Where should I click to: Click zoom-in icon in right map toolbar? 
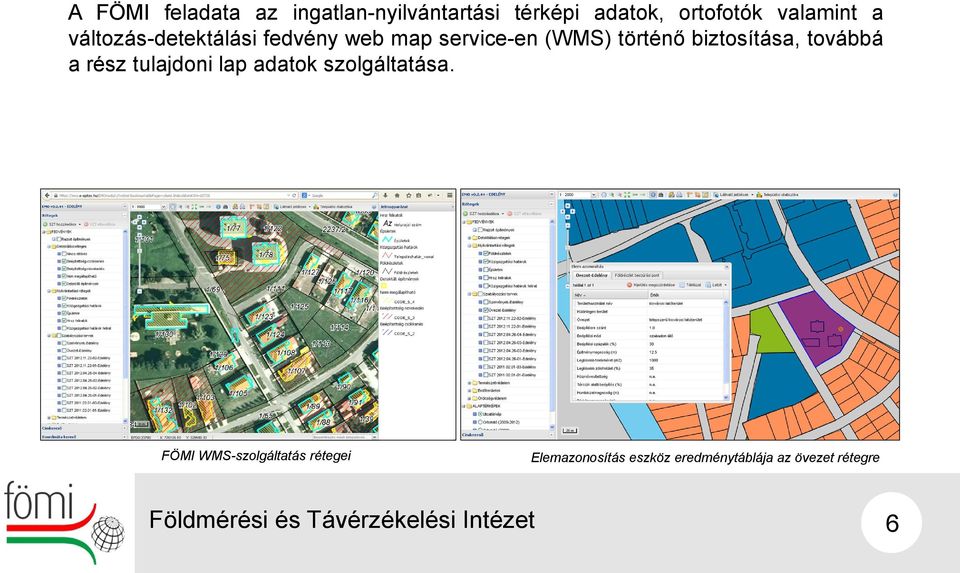click(612, 195)
